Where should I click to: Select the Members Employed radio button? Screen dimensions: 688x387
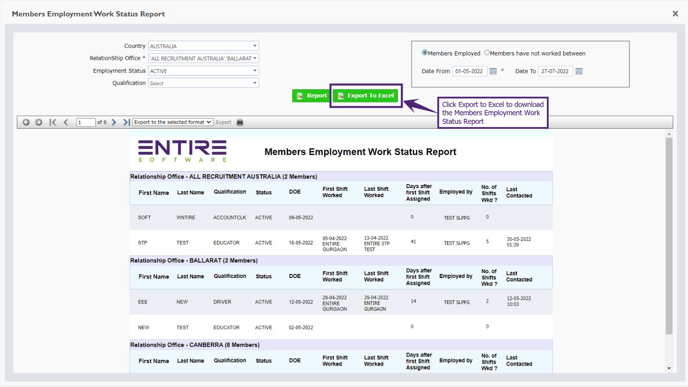pyautogui.click(x=424, y=53)
